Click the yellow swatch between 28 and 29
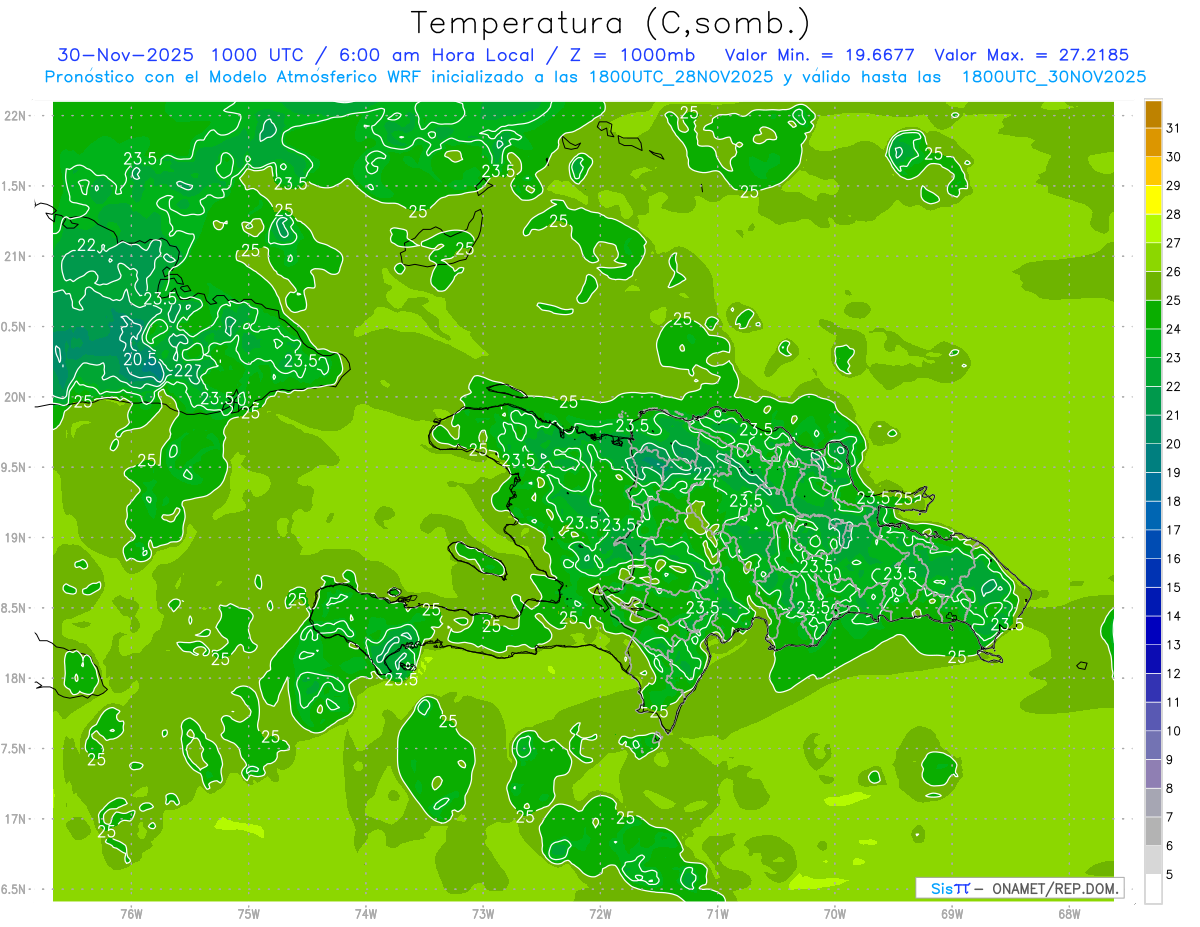1200x927 pixels. [x=1153, y=200]
